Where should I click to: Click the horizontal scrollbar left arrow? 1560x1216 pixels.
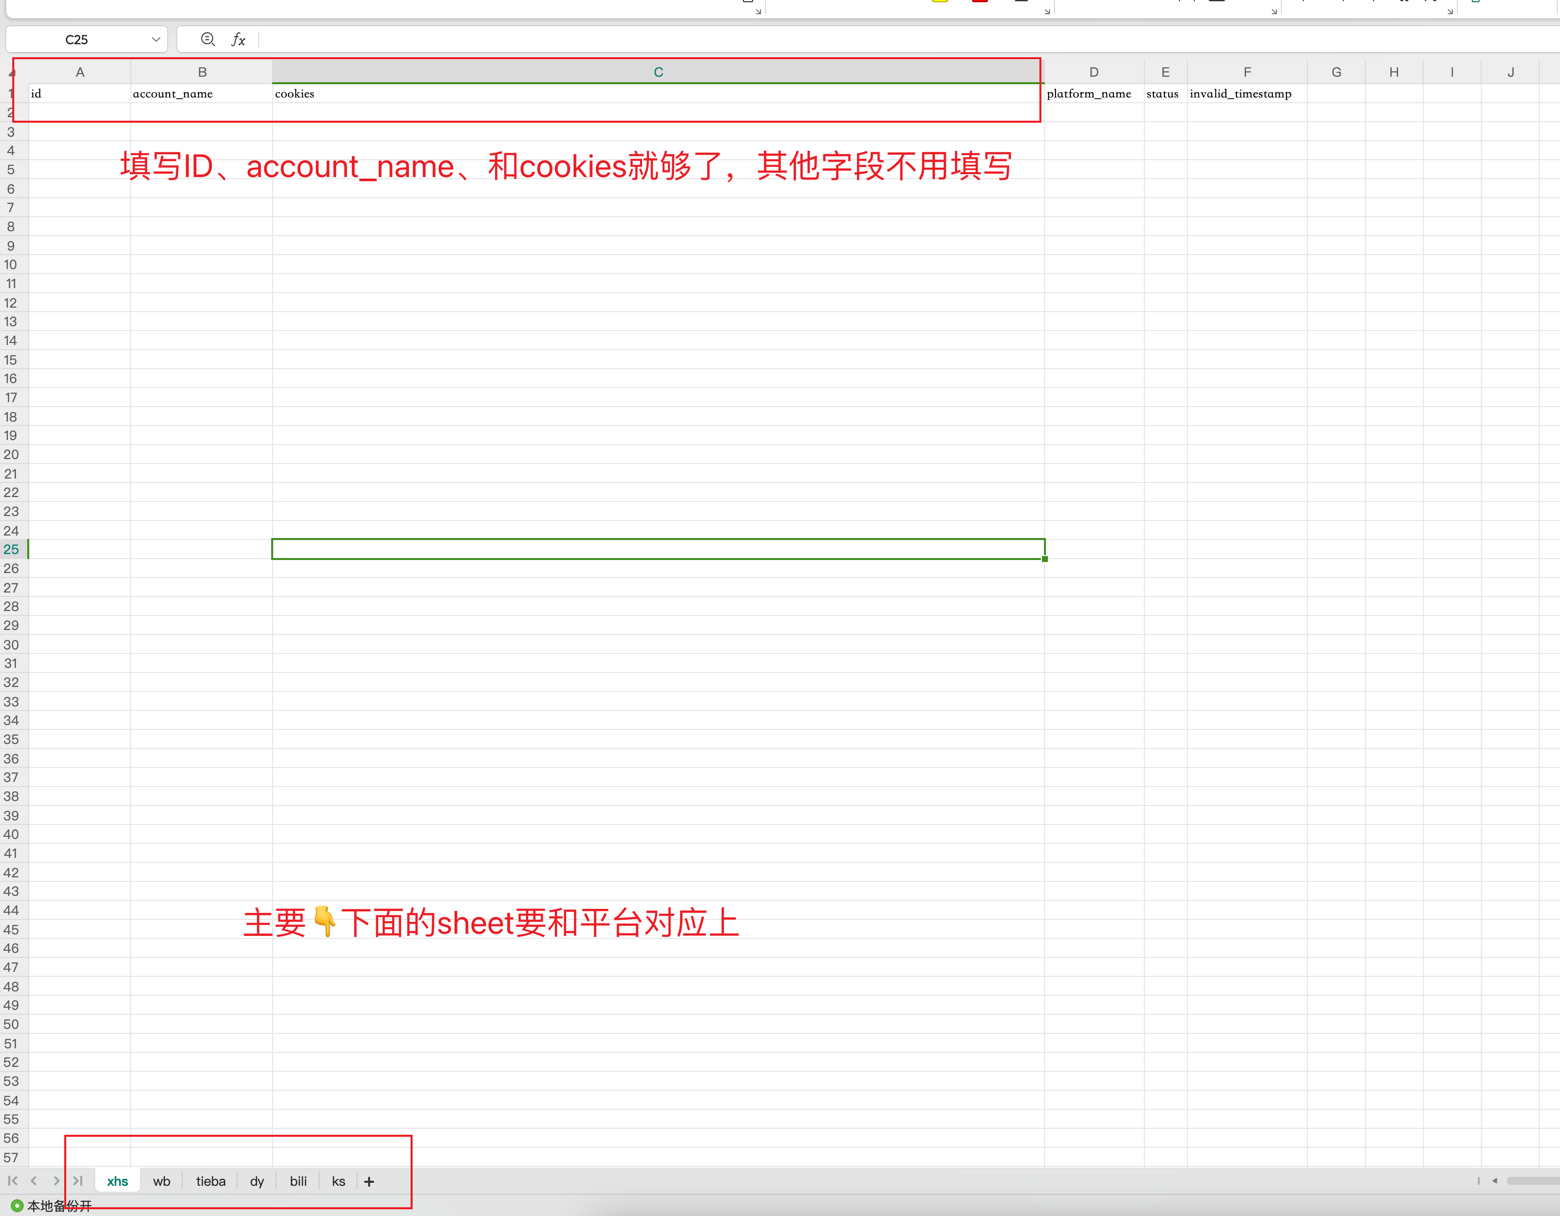click(1495, 1181)
